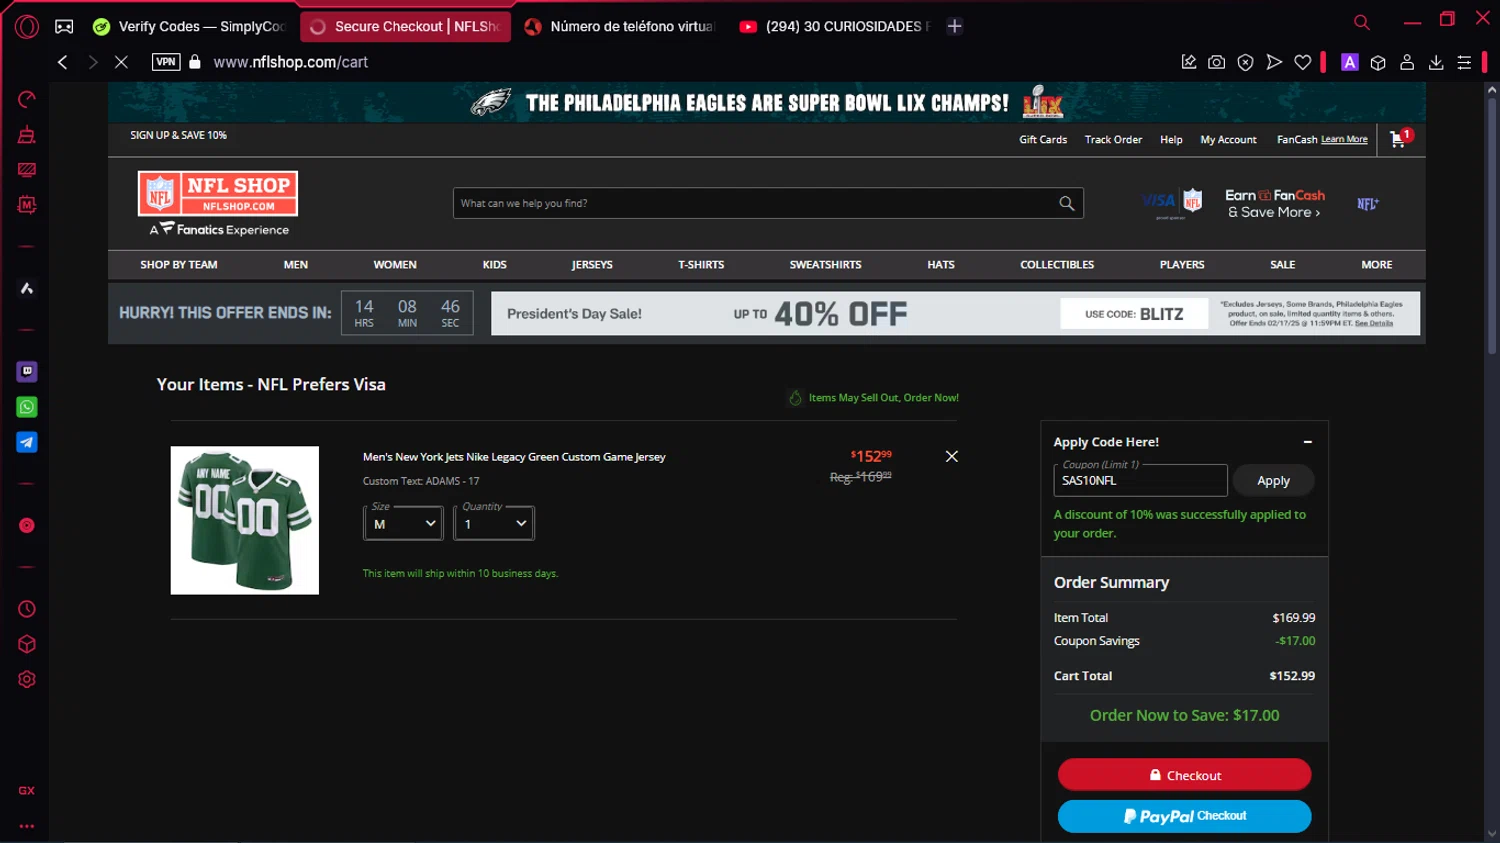Switch to Número de teléfono virtual tab
Viewport: 1500px width, 843px height.
[x=620, y=27]
